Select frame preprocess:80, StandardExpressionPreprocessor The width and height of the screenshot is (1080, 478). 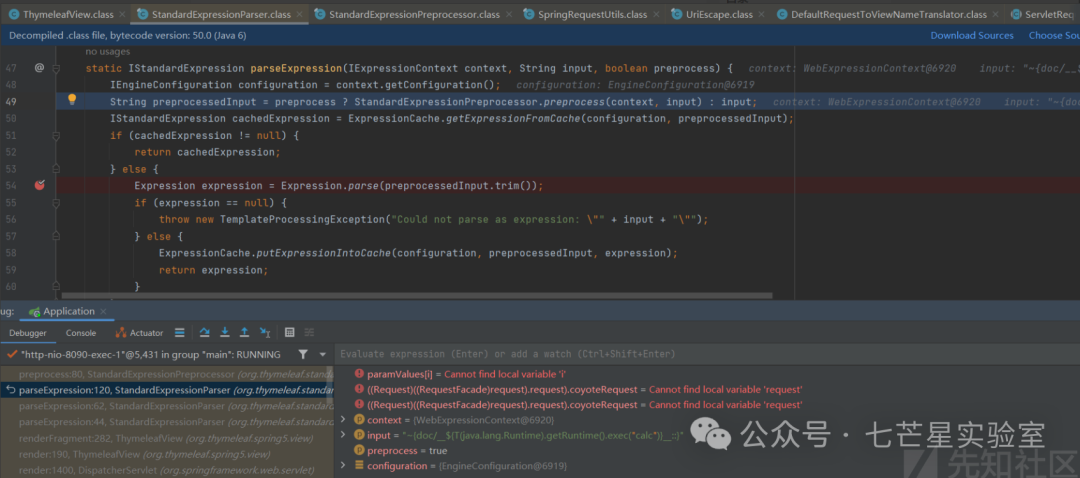pos(165,375)
